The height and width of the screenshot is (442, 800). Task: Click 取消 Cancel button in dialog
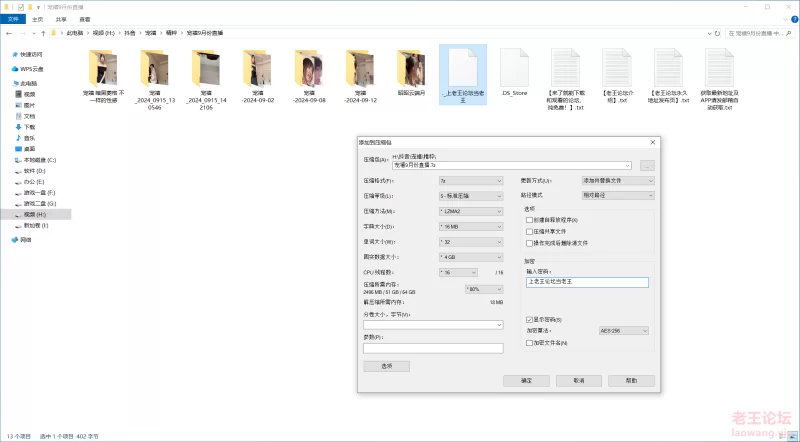pos(579,381)
